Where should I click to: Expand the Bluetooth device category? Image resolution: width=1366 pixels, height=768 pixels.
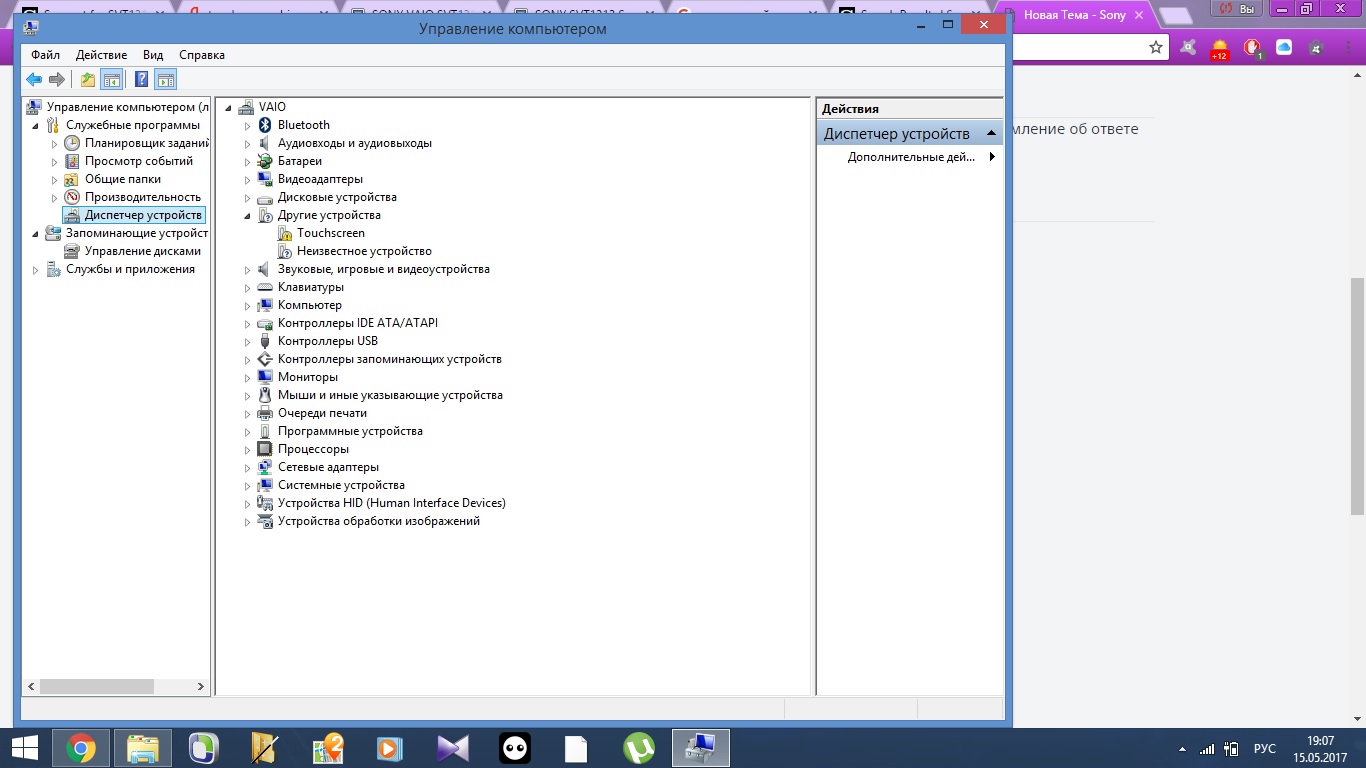248,126
